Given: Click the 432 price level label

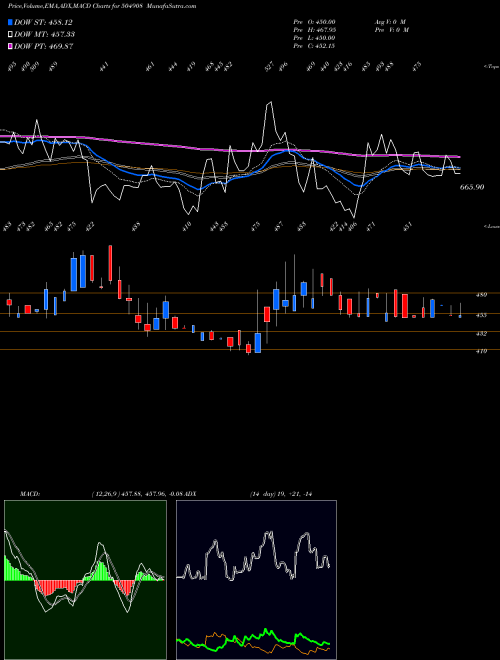Looking at the screenshot, I should click(481, 334).
